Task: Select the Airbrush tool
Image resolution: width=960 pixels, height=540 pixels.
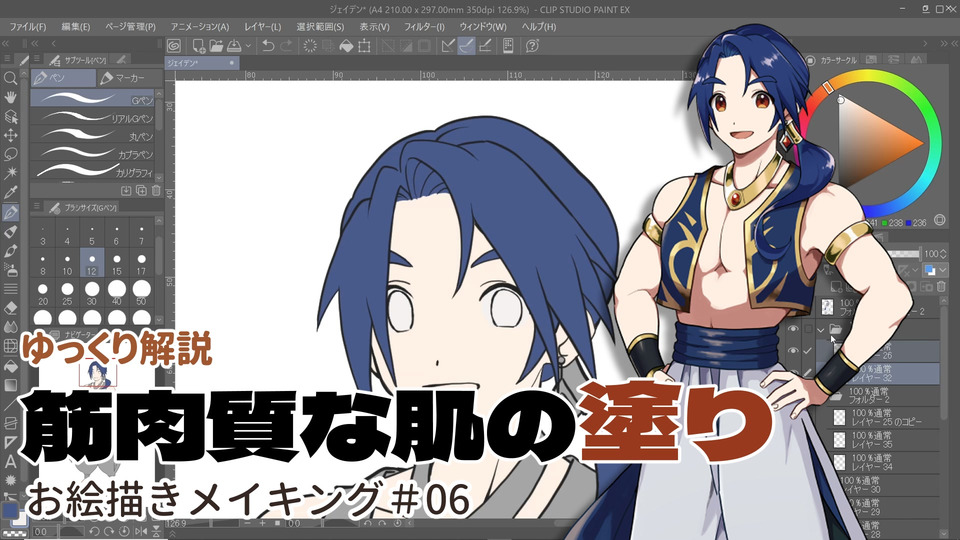Action: pos(10,269)
